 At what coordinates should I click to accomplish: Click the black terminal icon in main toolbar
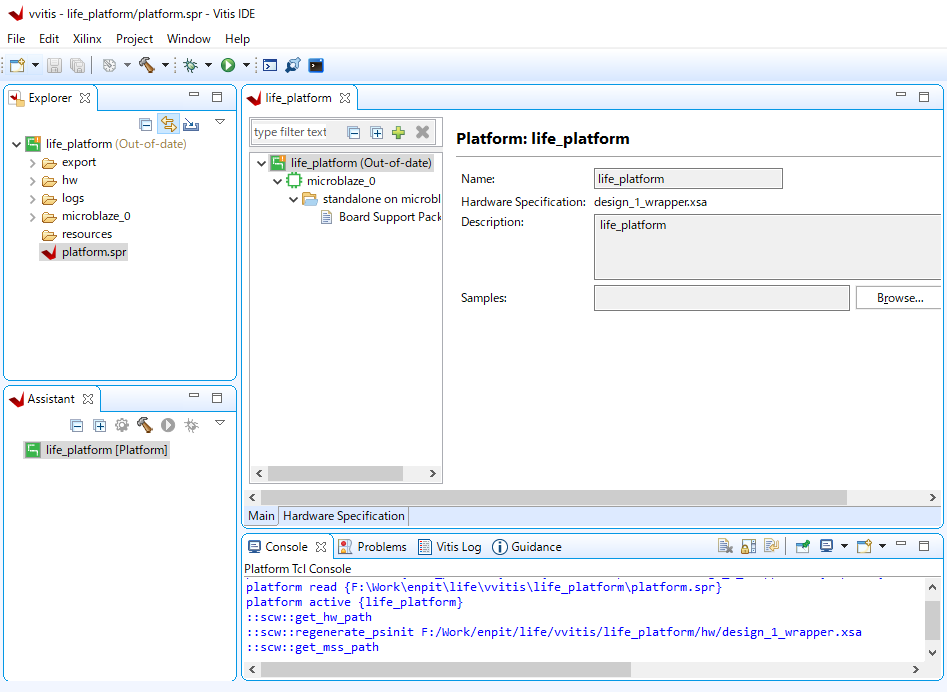[316, 65]
